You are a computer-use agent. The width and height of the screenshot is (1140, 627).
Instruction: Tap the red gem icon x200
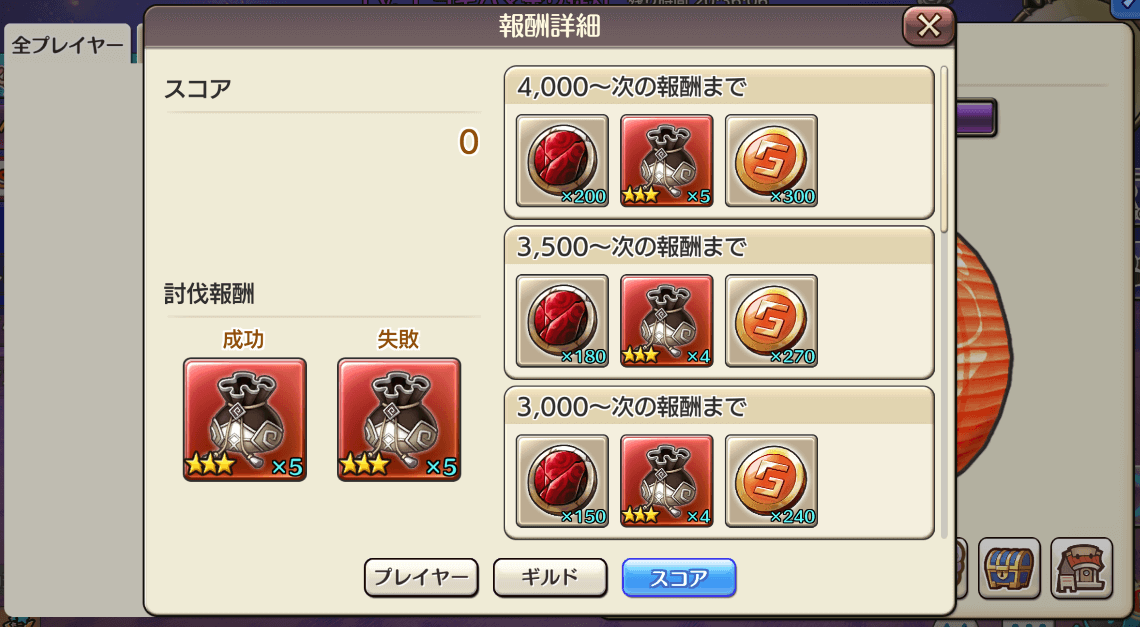(562, 161)
